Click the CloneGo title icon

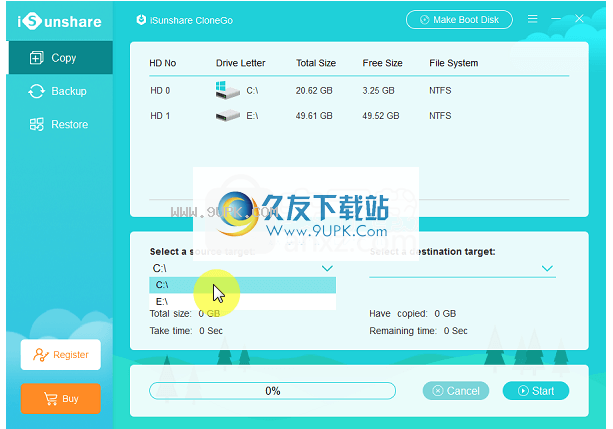141,20
